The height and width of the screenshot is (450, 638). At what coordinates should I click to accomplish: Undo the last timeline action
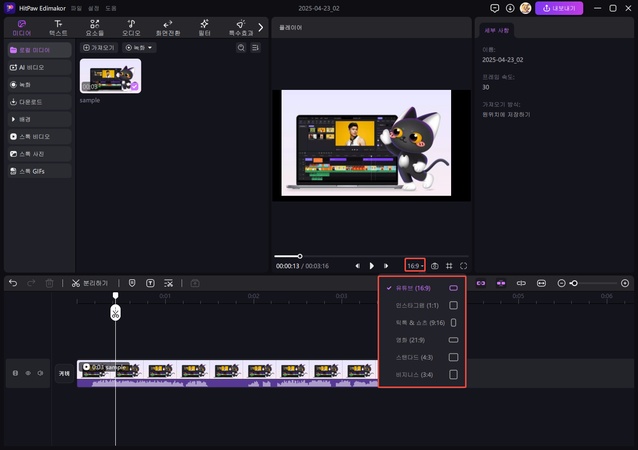click(13, 283)
